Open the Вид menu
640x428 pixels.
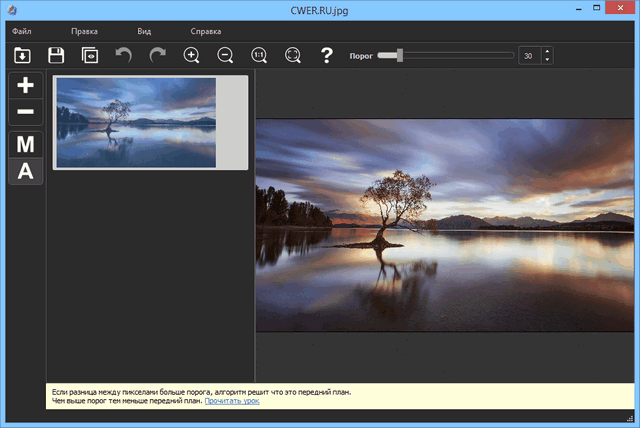[144, 32]
